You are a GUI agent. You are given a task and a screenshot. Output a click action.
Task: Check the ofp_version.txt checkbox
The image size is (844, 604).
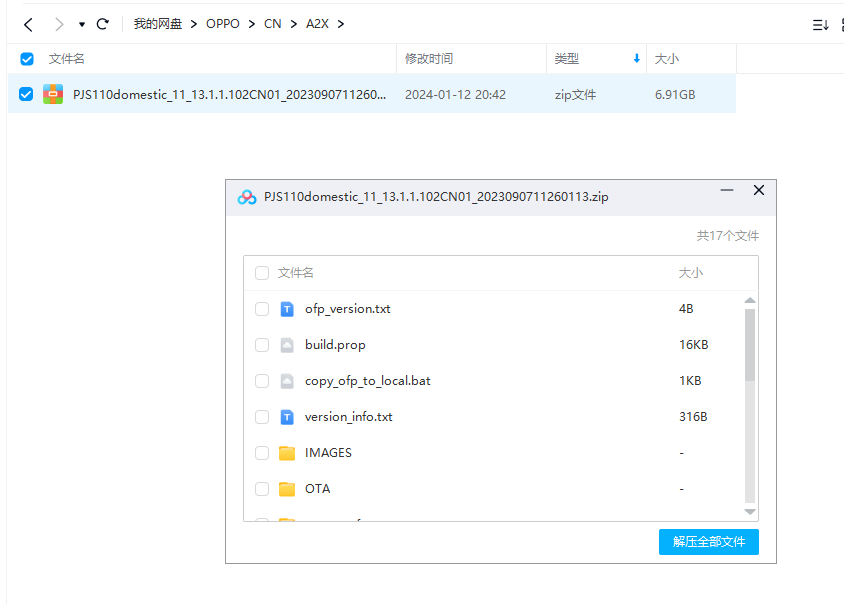[262, 309]
